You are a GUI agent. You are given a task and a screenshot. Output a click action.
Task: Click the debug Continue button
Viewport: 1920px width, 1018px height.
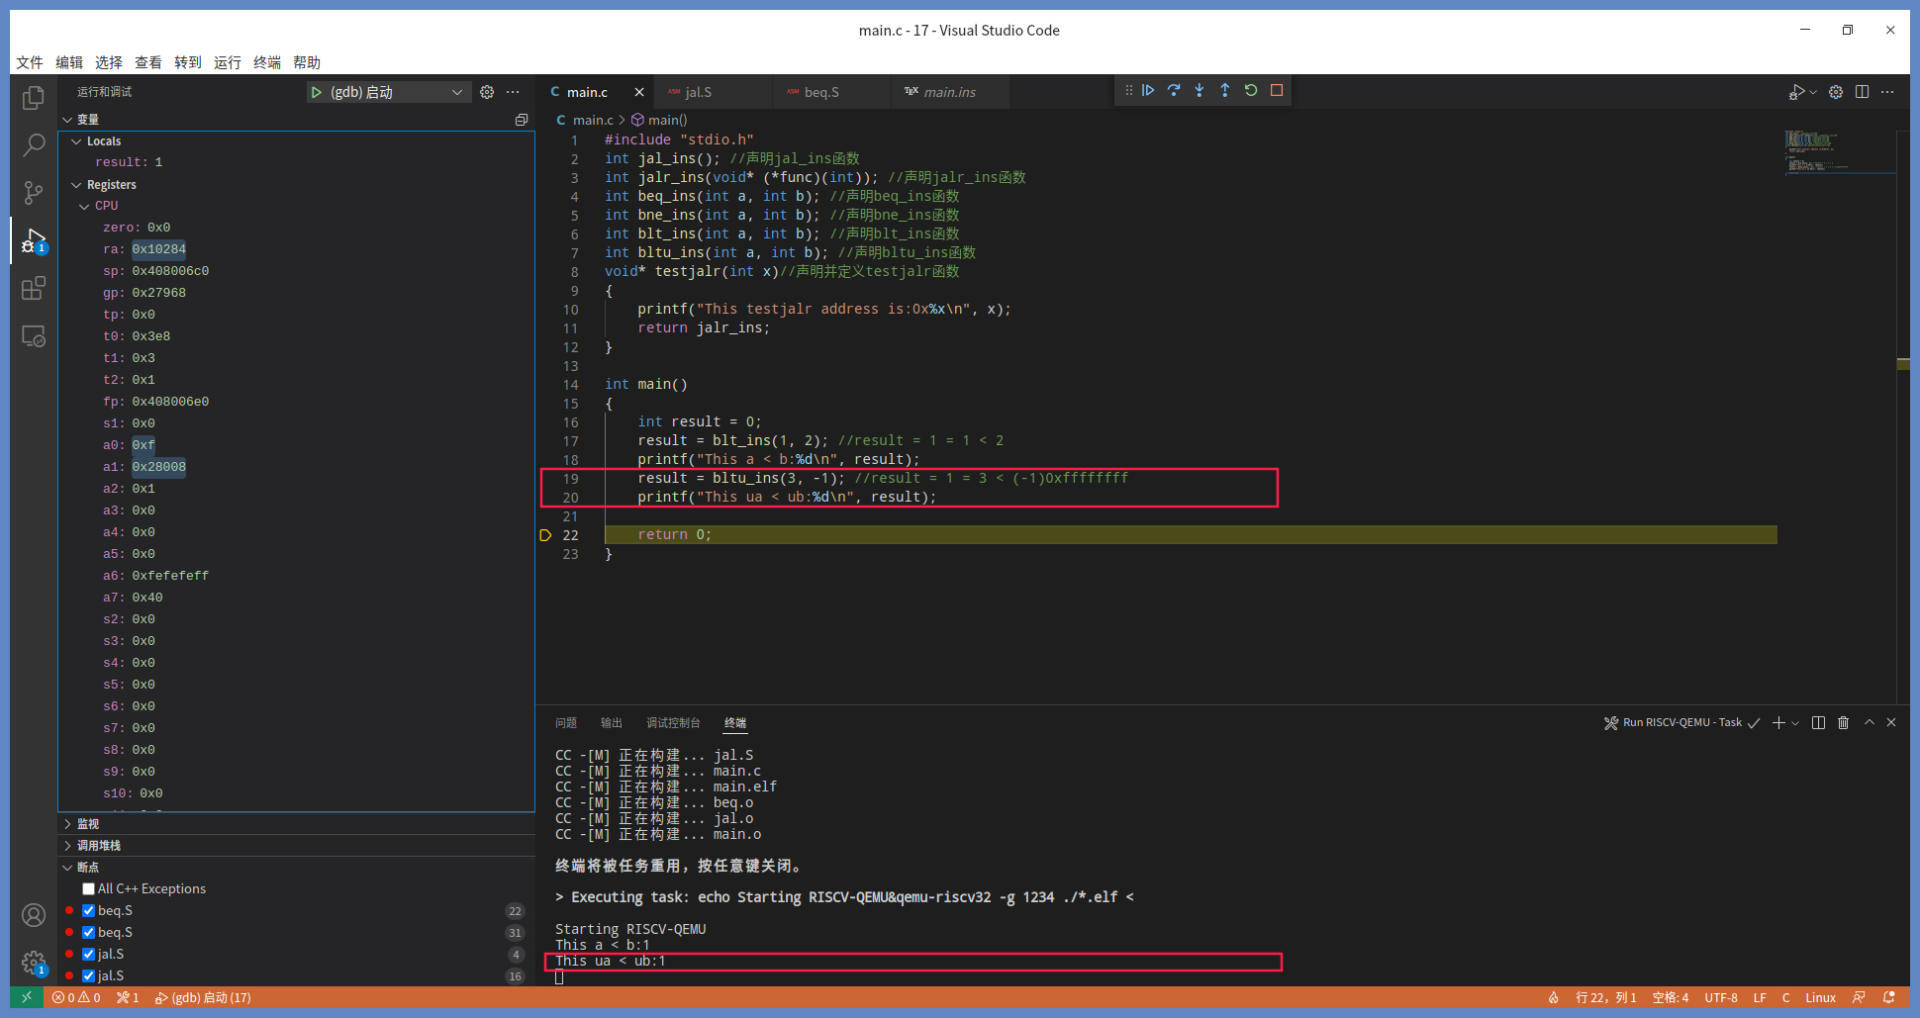(1148, 91)
